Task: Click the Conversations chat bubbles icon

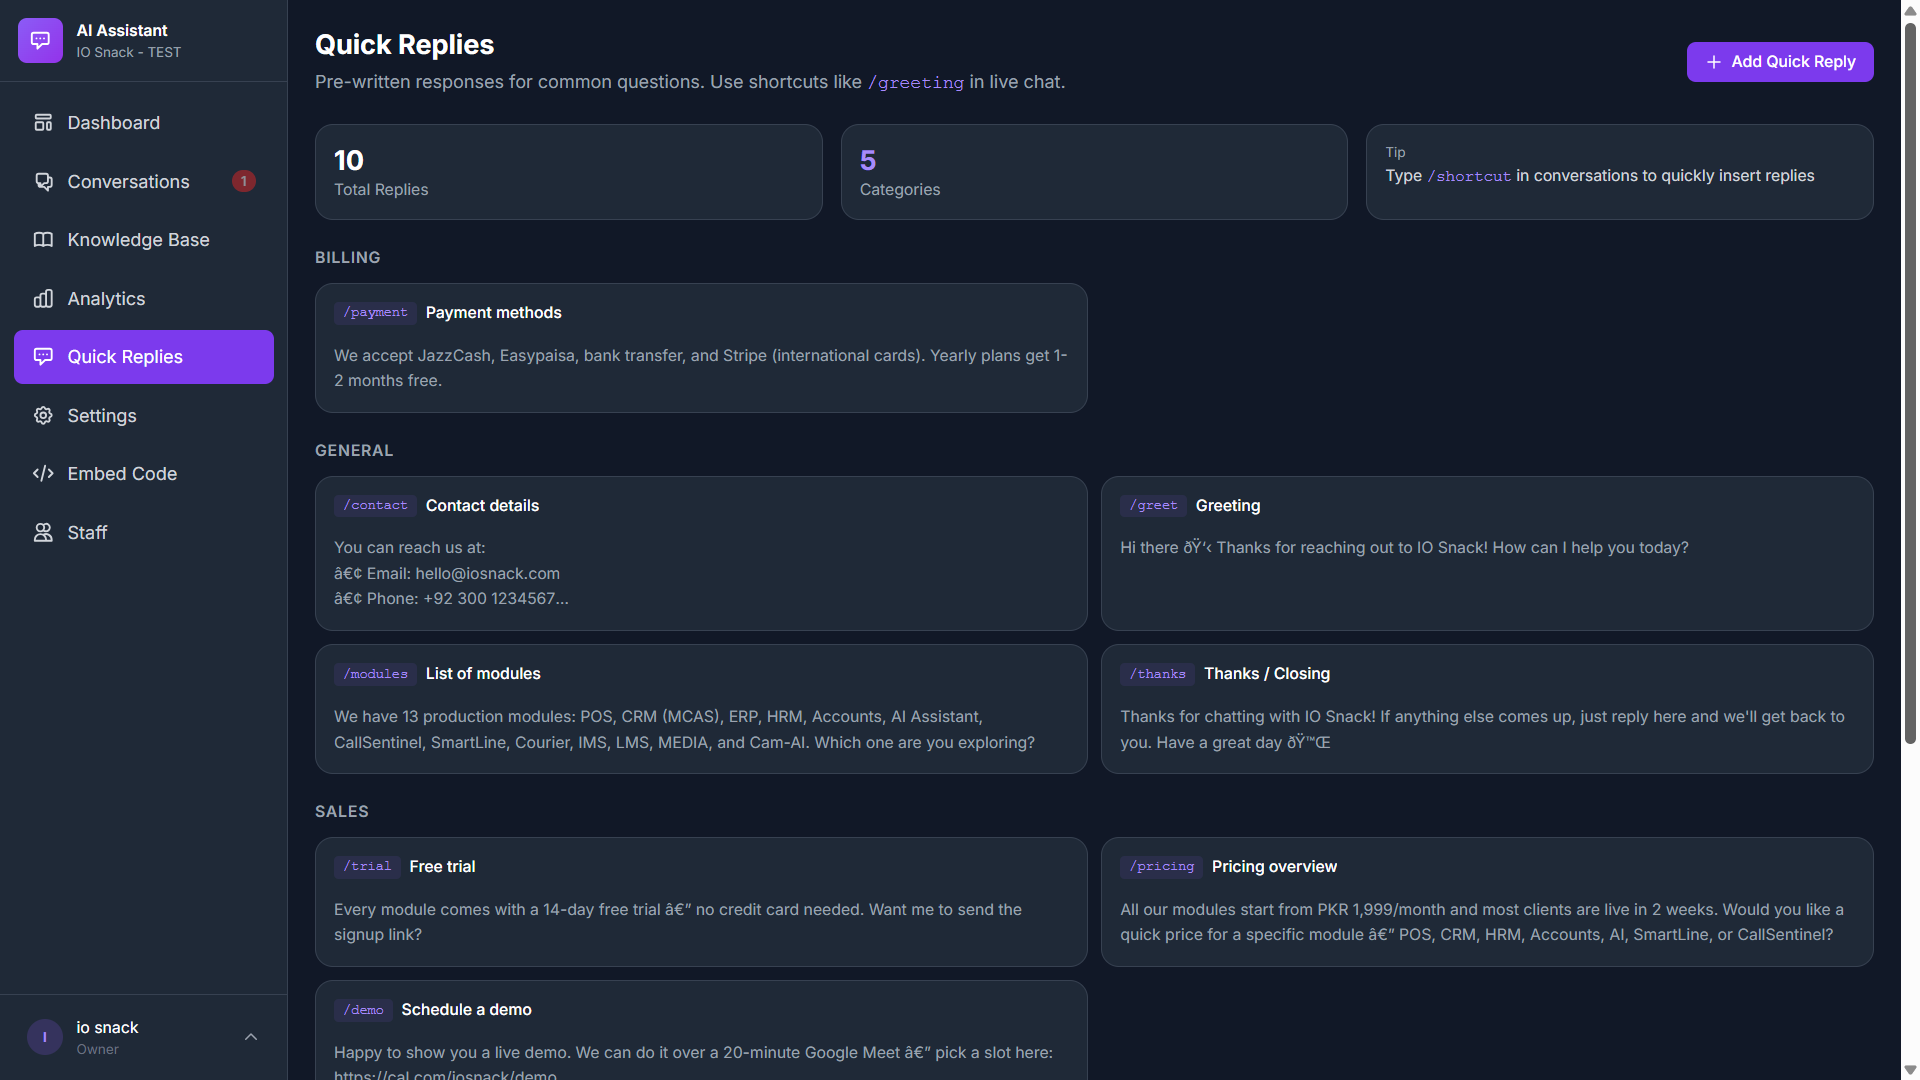Action: pyautogui.click(x=43, y=181)
